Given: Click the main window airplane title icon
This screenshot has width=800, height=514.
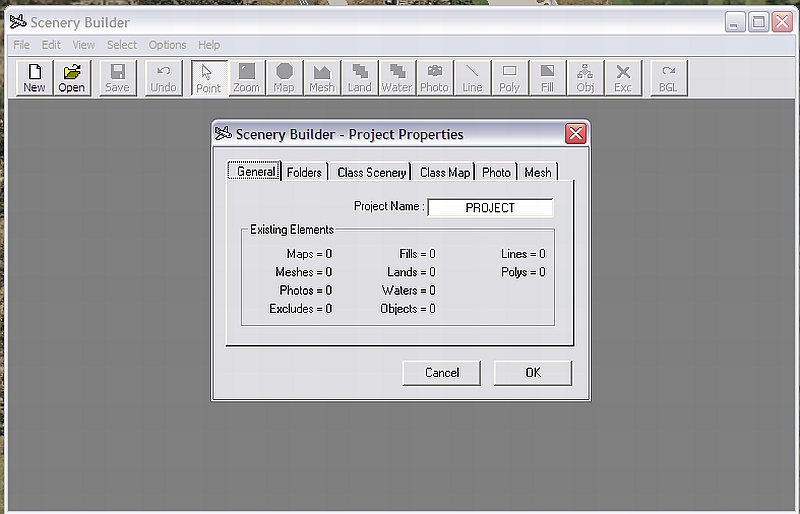Looking at the screenshot, I should coord(18,22).
